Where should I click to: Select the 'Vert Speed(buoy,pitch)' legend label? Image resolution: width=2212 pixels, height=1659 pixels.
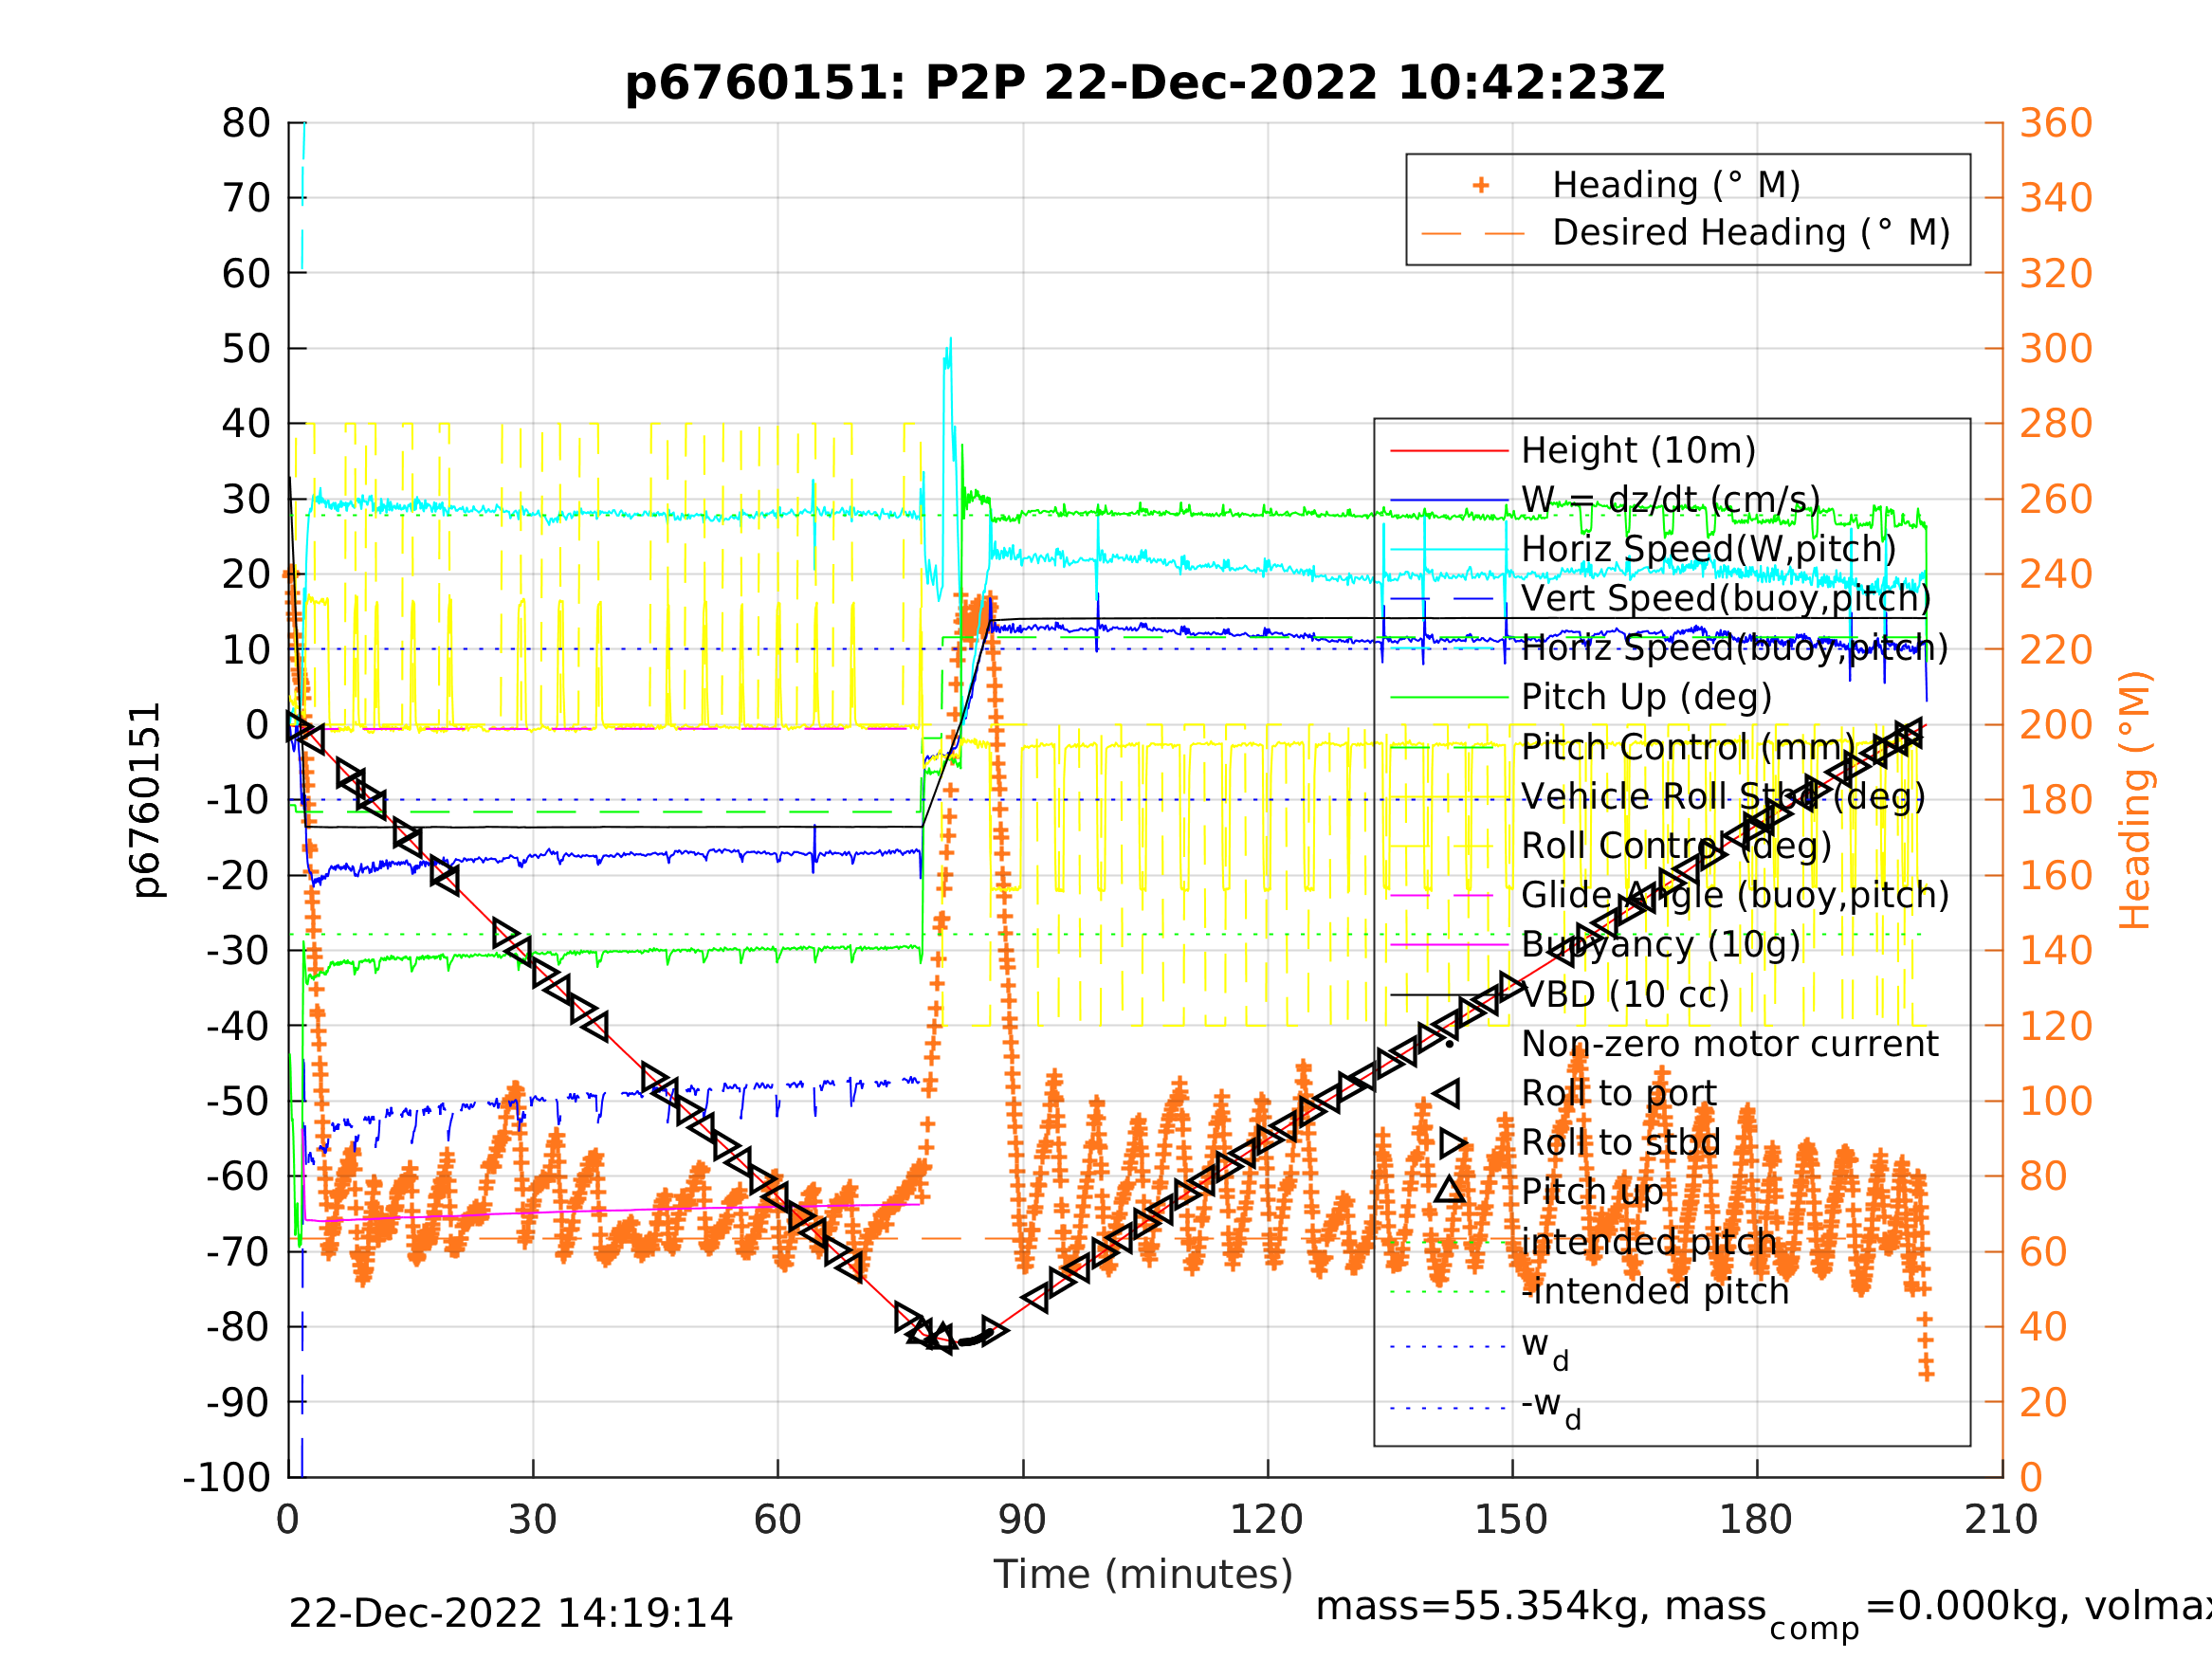tap(1726, 598)
